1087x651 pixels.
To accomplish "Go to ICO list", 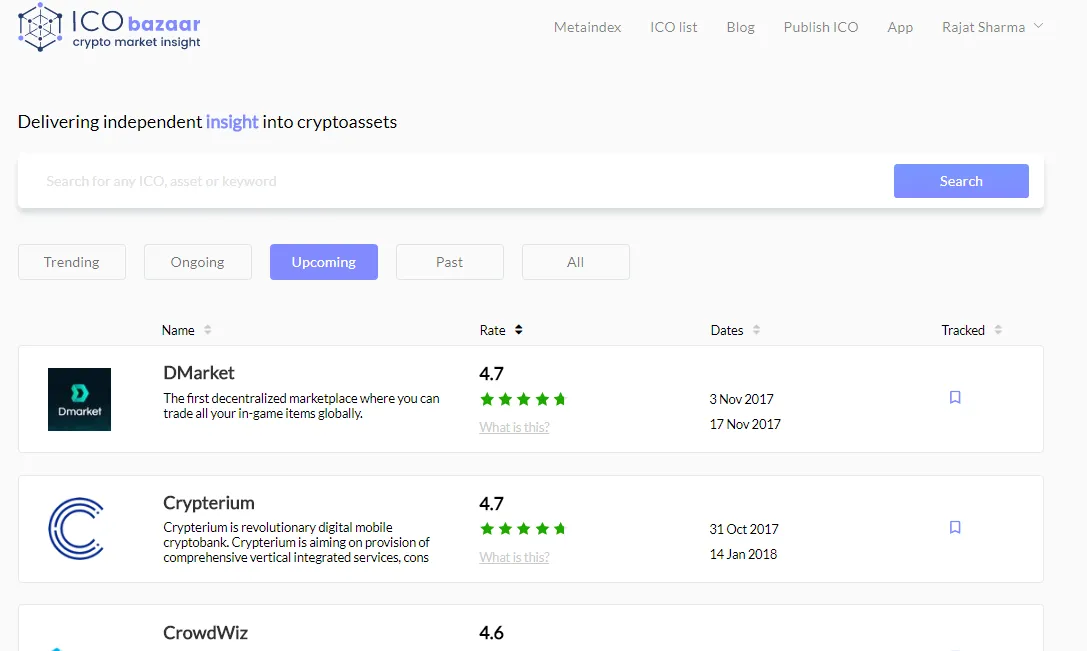I will [x=673, y=27].
